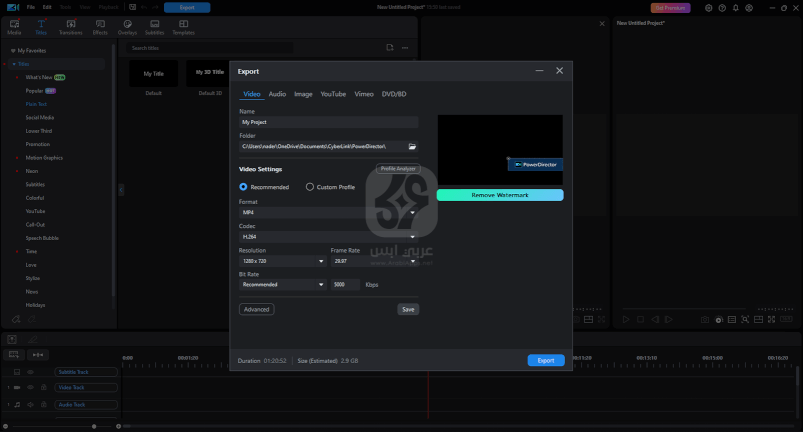Click the Remove Watermark button
The image size is (803, 432).
[x=500, y=195]
